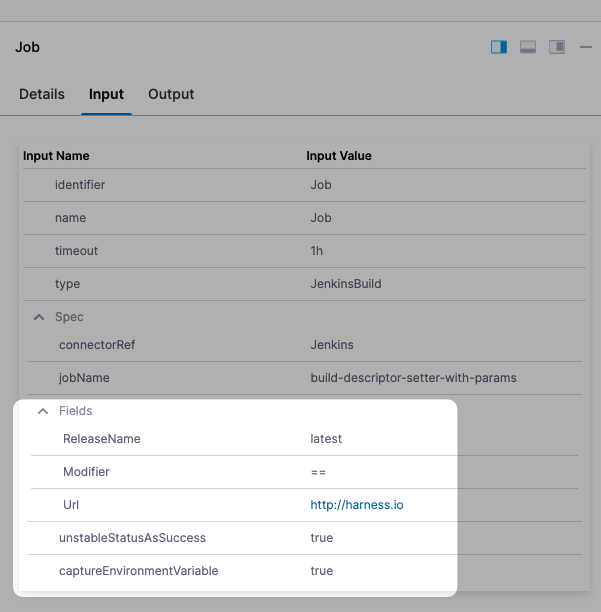This screenshot has width=601, height=612.
Task: Click the captureEnvironmentVariable row label
Action: (x=138, y=571)
